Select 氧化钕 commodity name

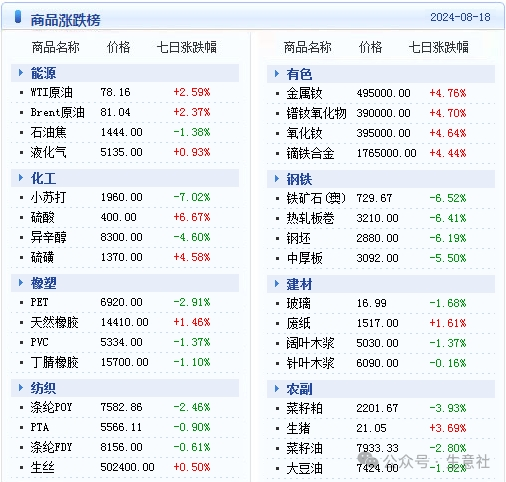[x=304, y=133]
